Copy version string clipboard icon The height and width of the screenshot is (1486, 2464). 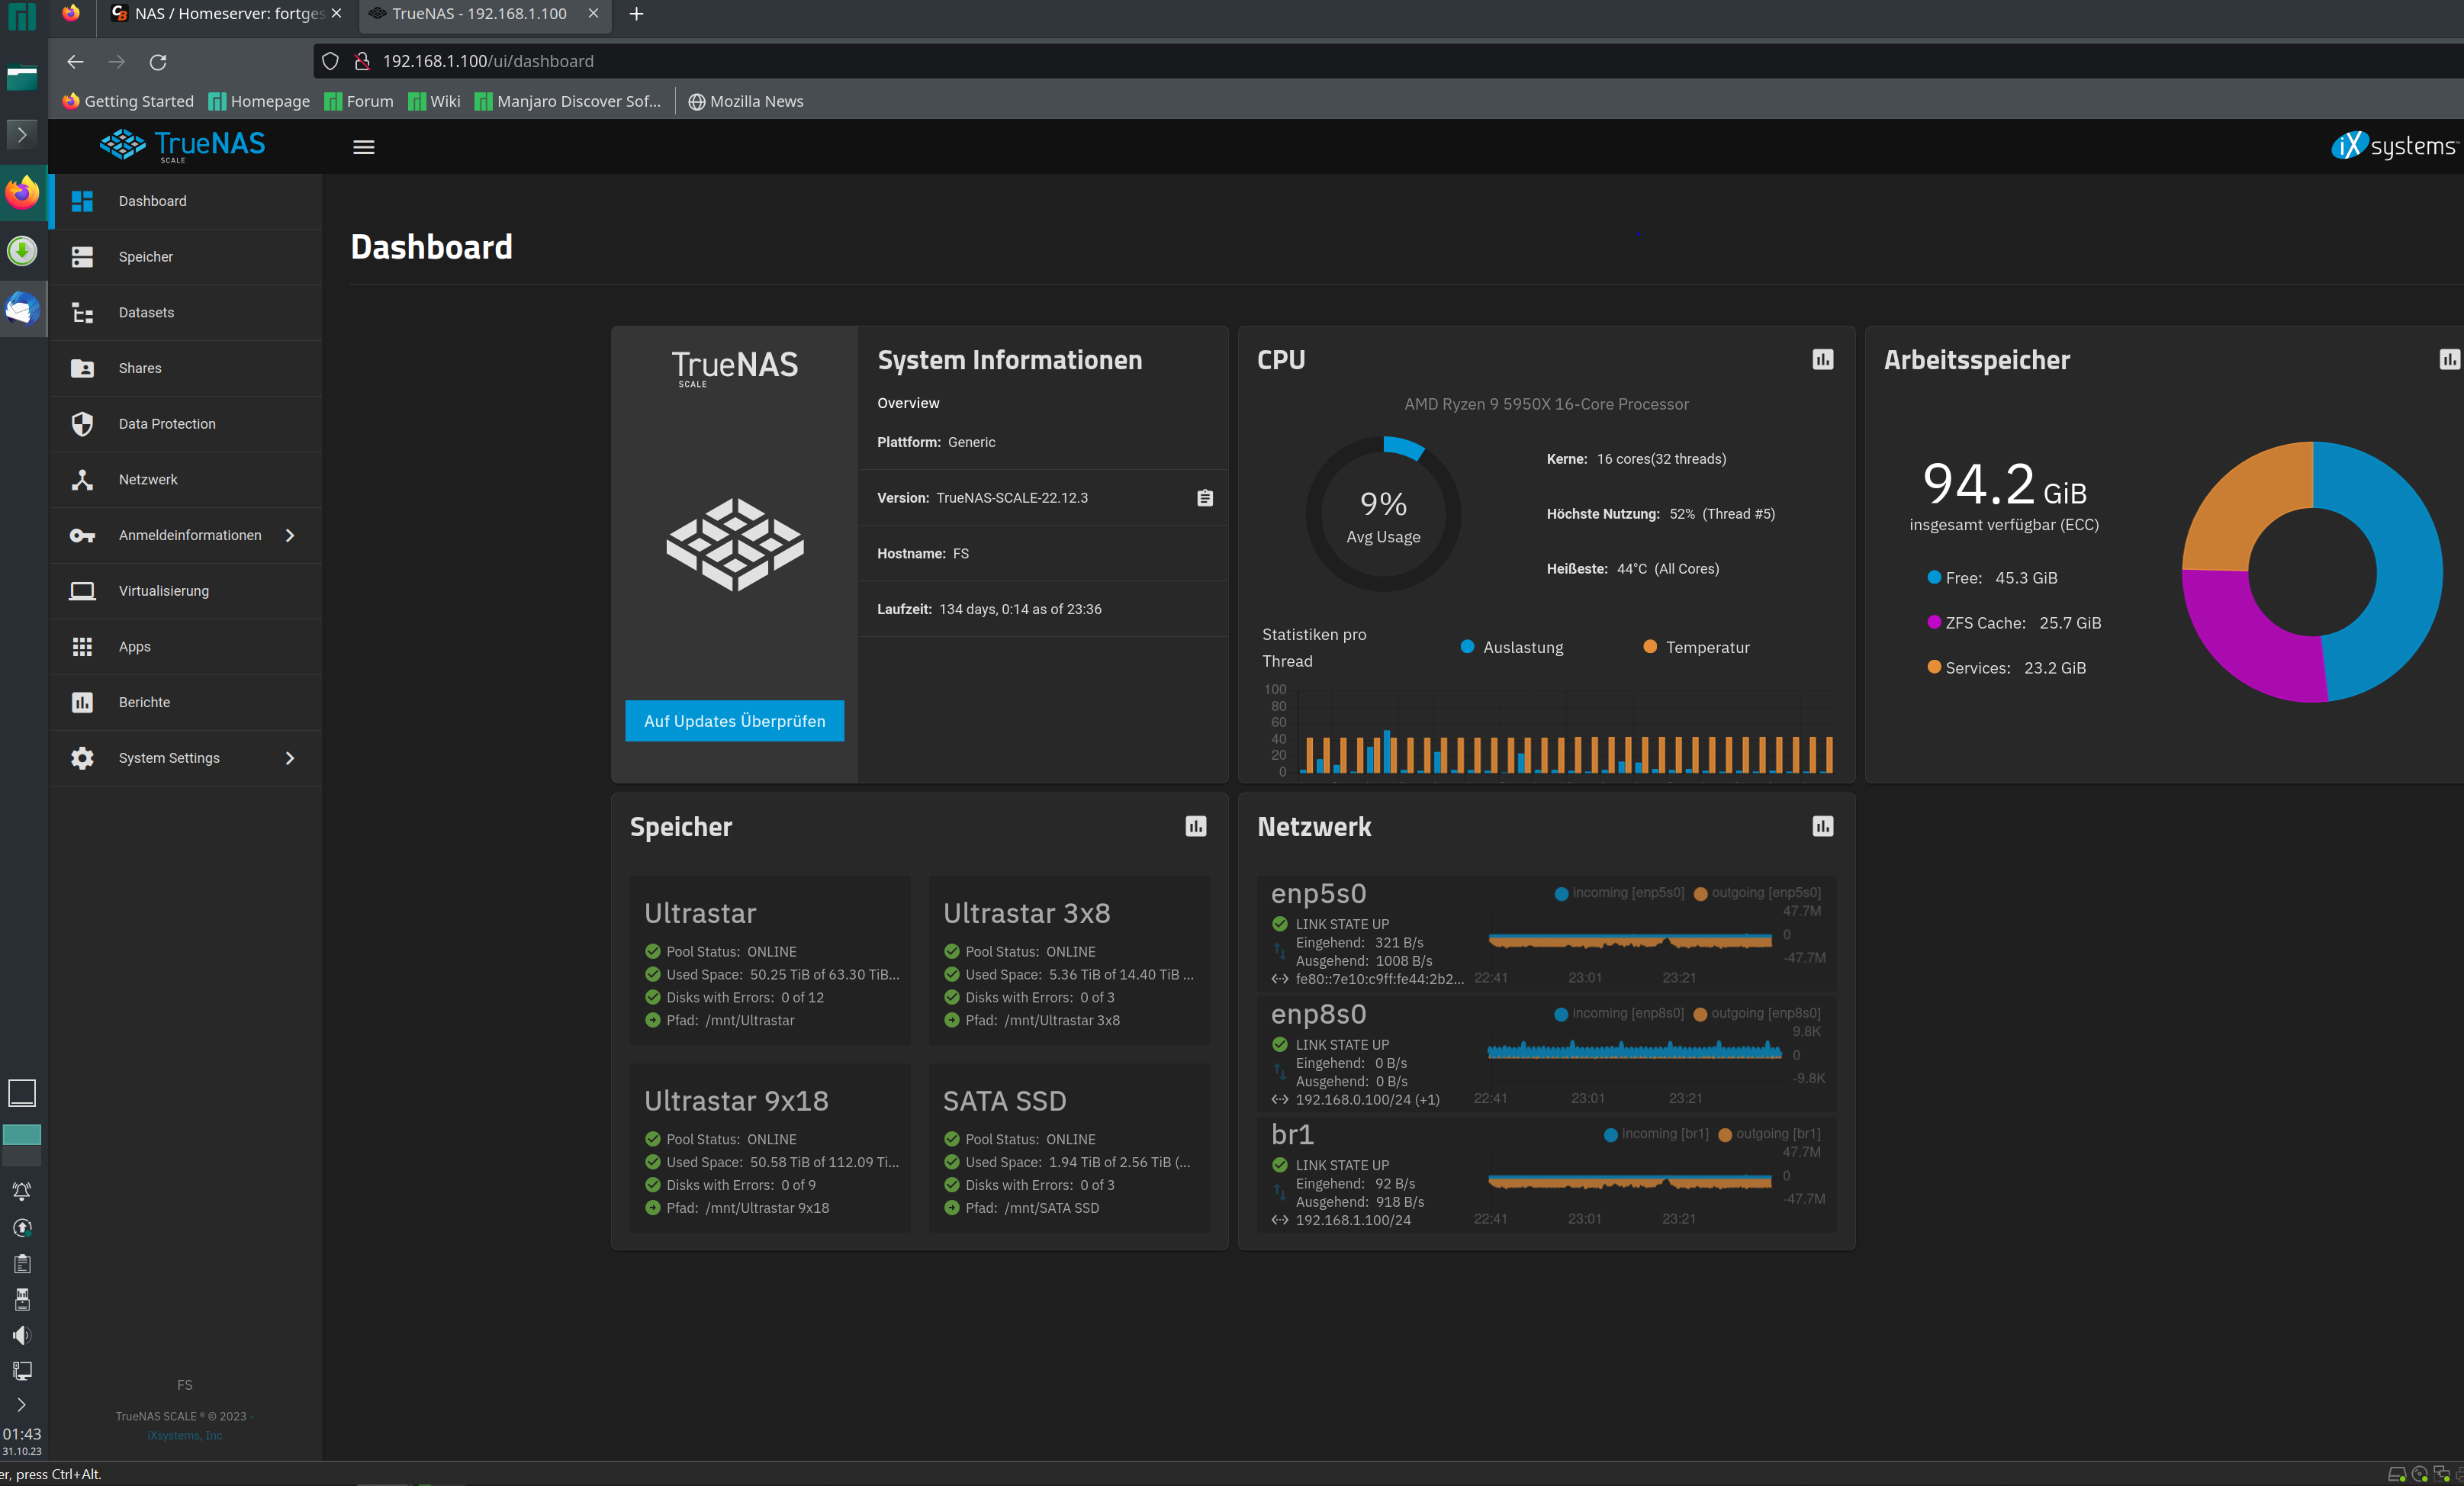coord(1205,498)
